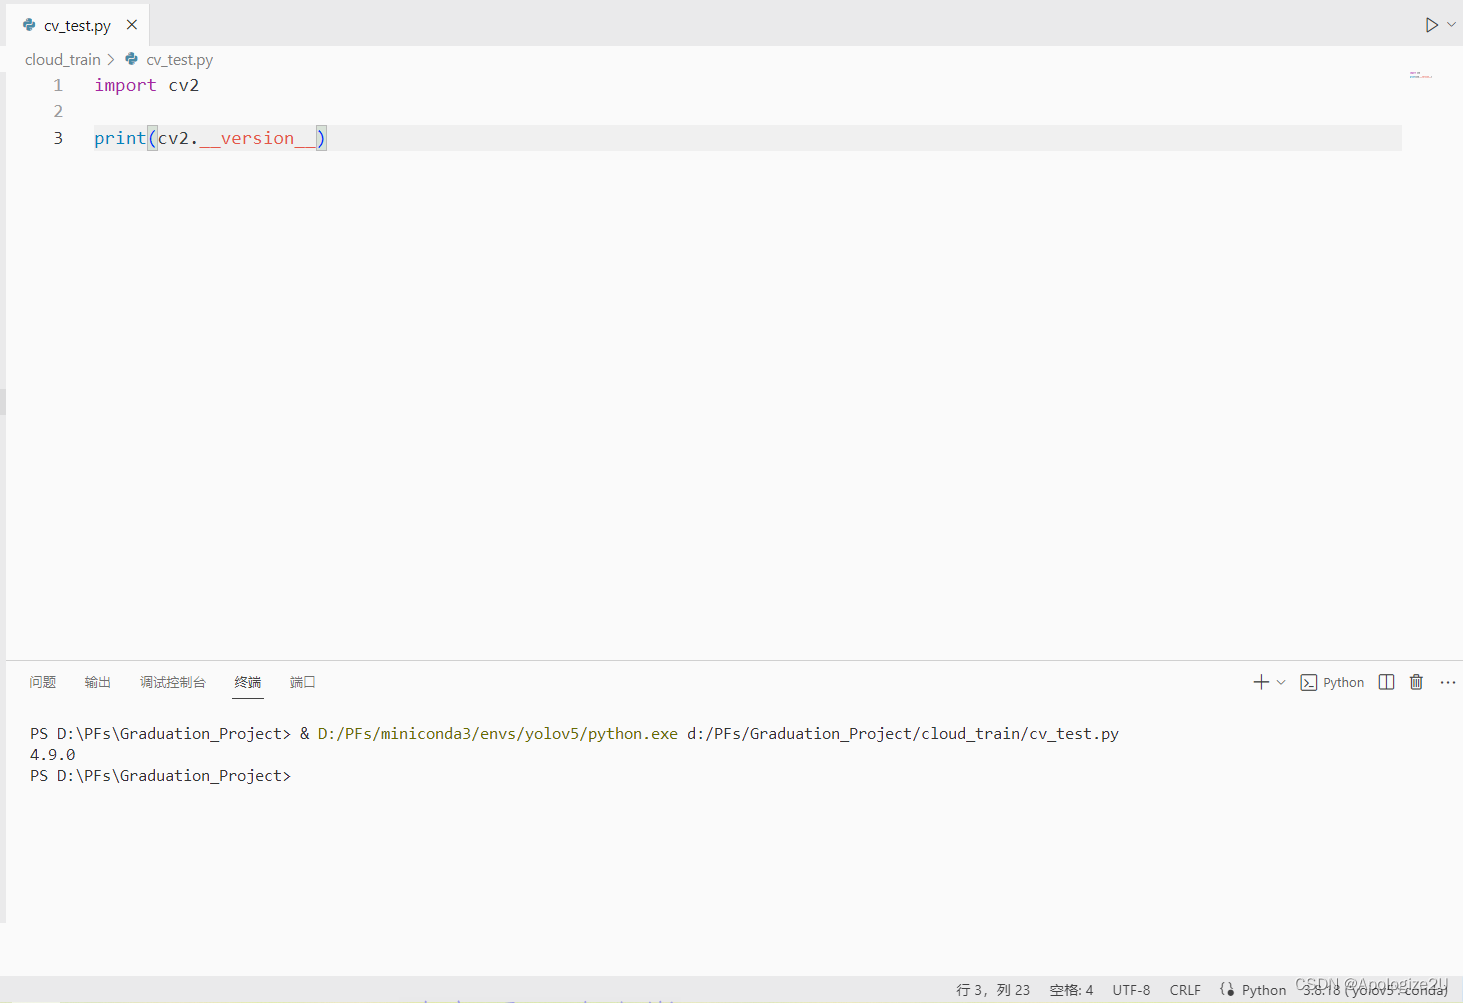
Task: Open the 问题 (Problems) panel tab
Action: point(43,682)
